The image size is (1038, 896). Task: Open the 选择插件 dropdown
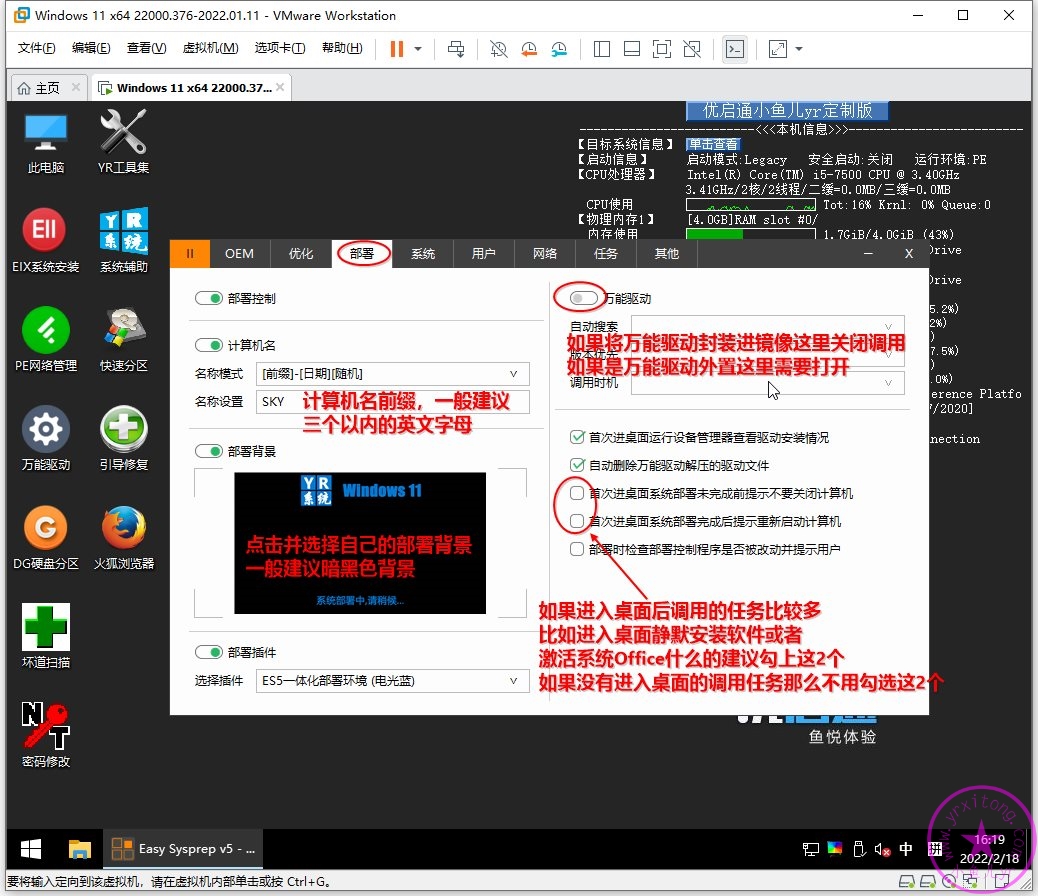(393, 680)
